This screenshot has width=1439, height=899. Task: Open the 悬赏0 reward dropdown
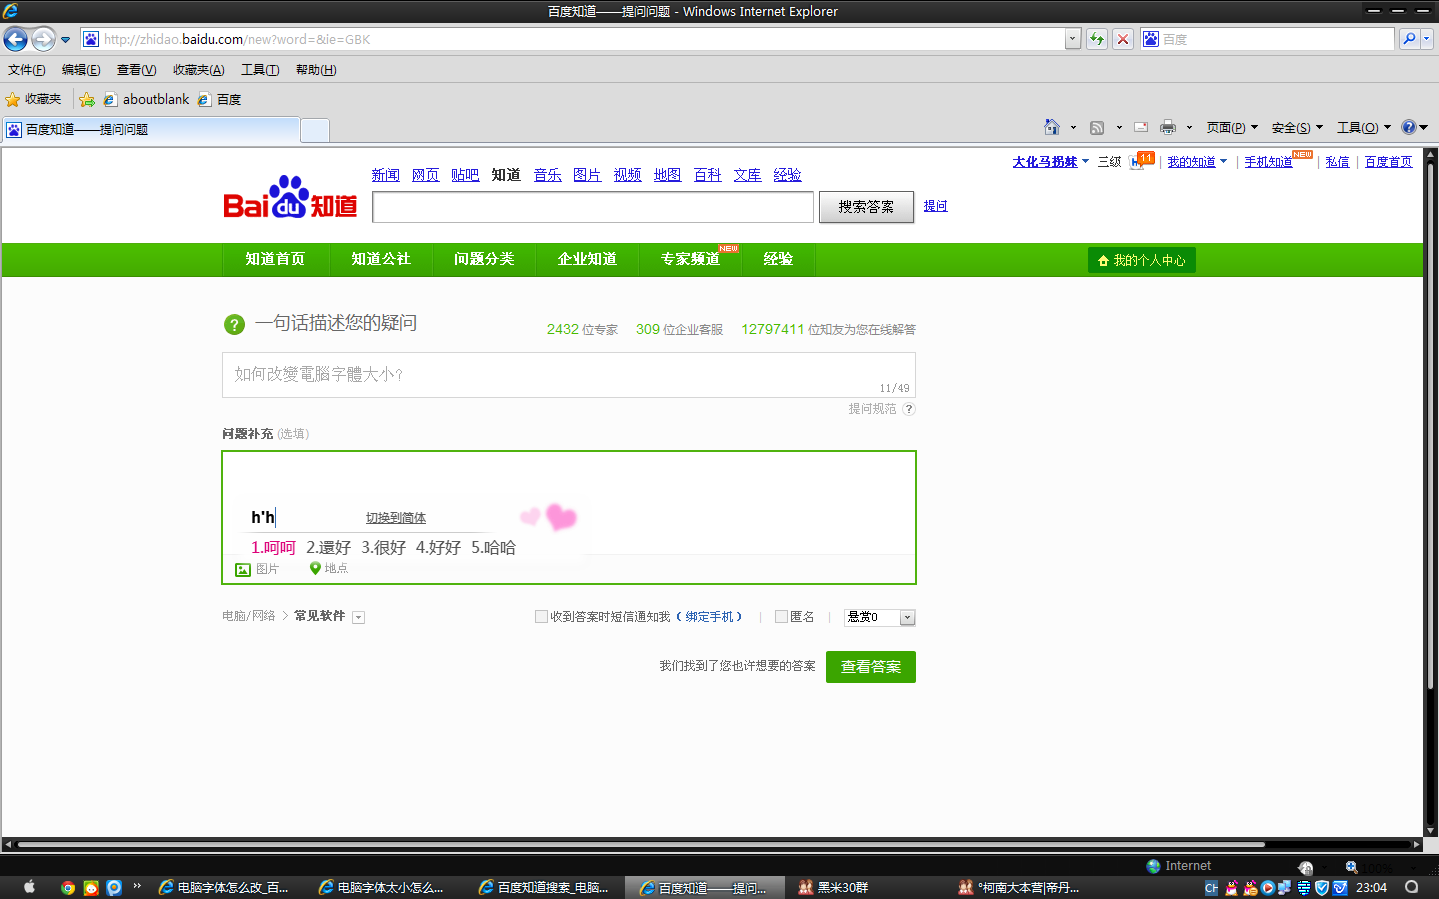click(905, 617)
